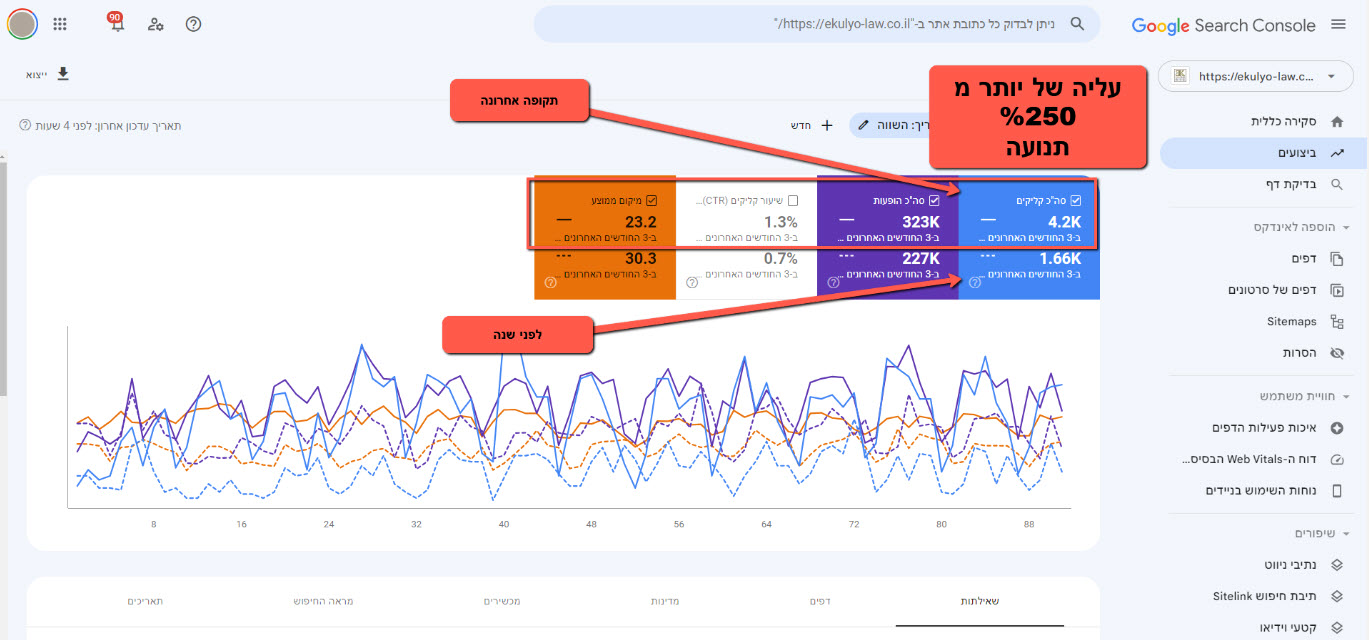
Task: Open the Google apps grid
Action: [60, 24]
